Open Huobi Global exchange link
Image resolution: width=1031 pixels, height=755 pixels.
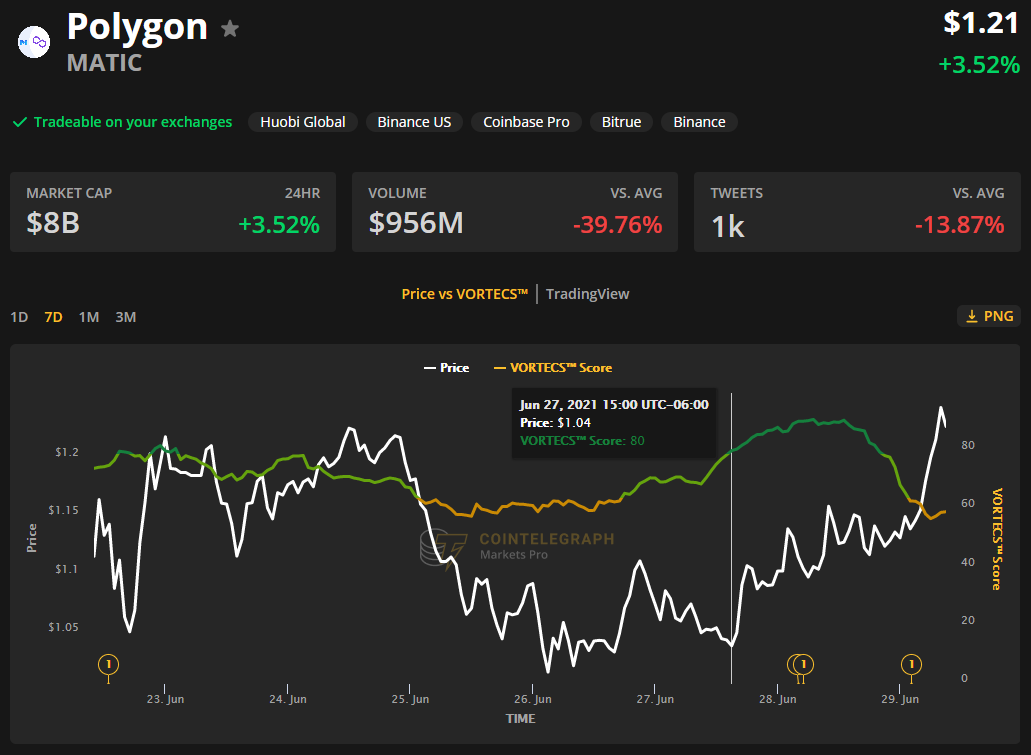click(303, 122)
